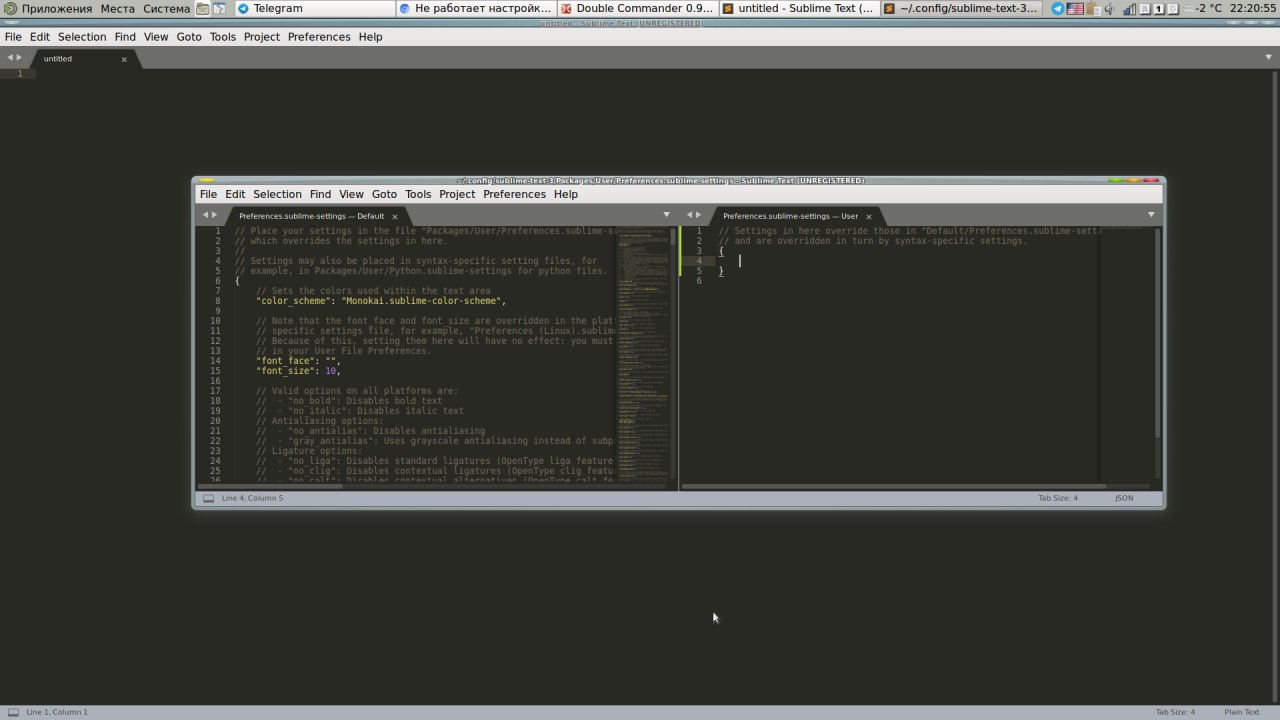
Task: Open Tools menu in untitled Sublime window
Action: (x=223, y=37)
